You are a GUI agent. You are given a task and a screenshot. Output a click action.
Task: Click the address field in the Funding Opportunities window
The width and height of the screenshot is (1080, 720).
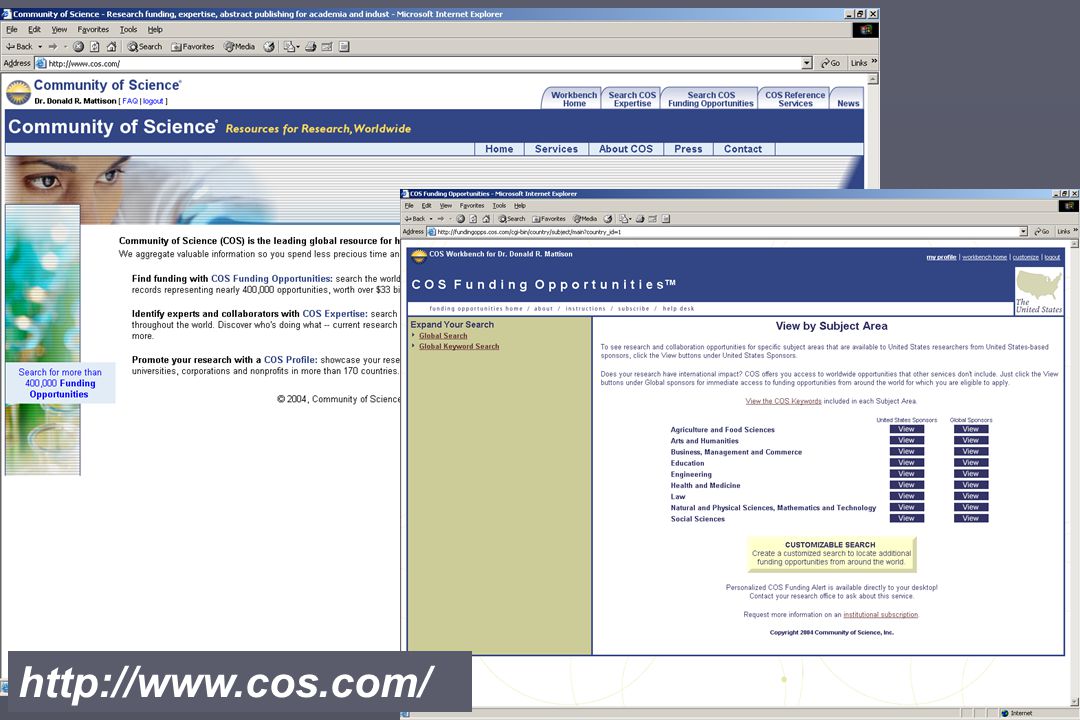727,232
